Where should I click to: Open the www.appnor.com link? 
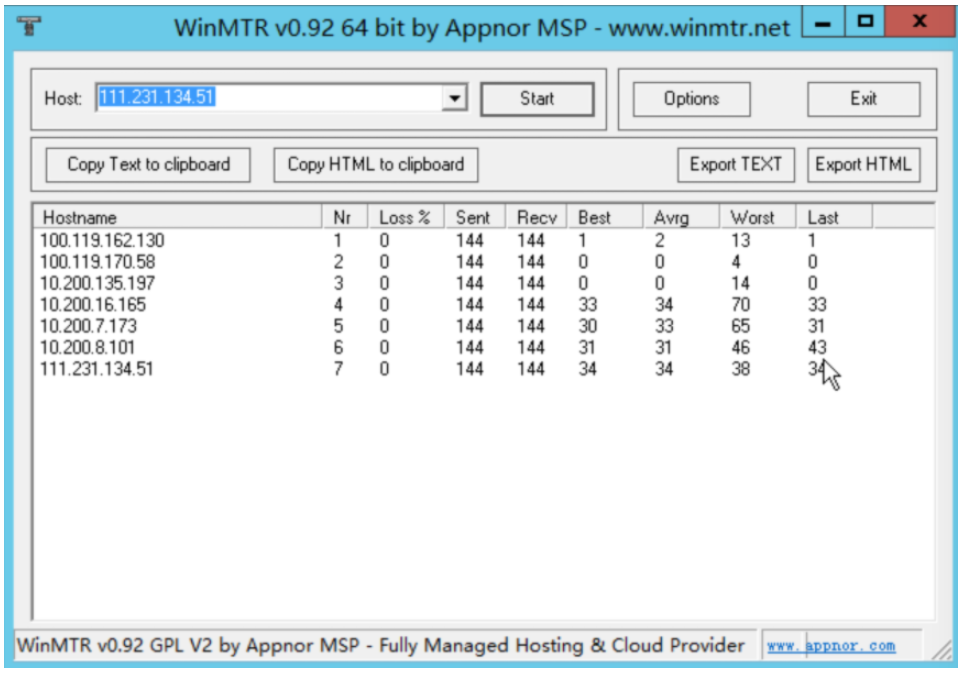pyautogui.click(x=831, y=646)
